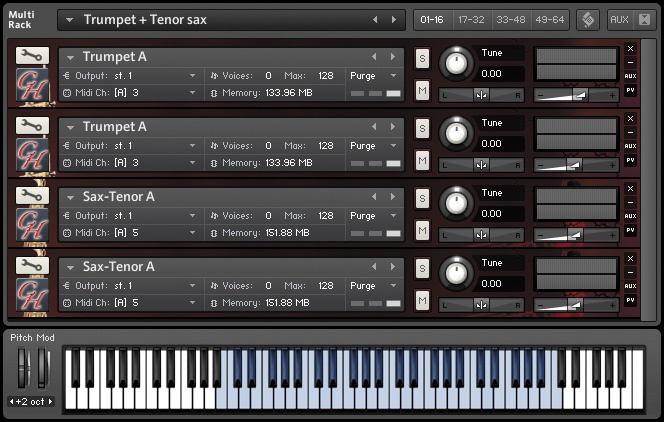Image resolution: width=664 pixels, height=422 pixels.
Task: Click the Max voices value 128 of first Trumpet A
Action: 326,76
